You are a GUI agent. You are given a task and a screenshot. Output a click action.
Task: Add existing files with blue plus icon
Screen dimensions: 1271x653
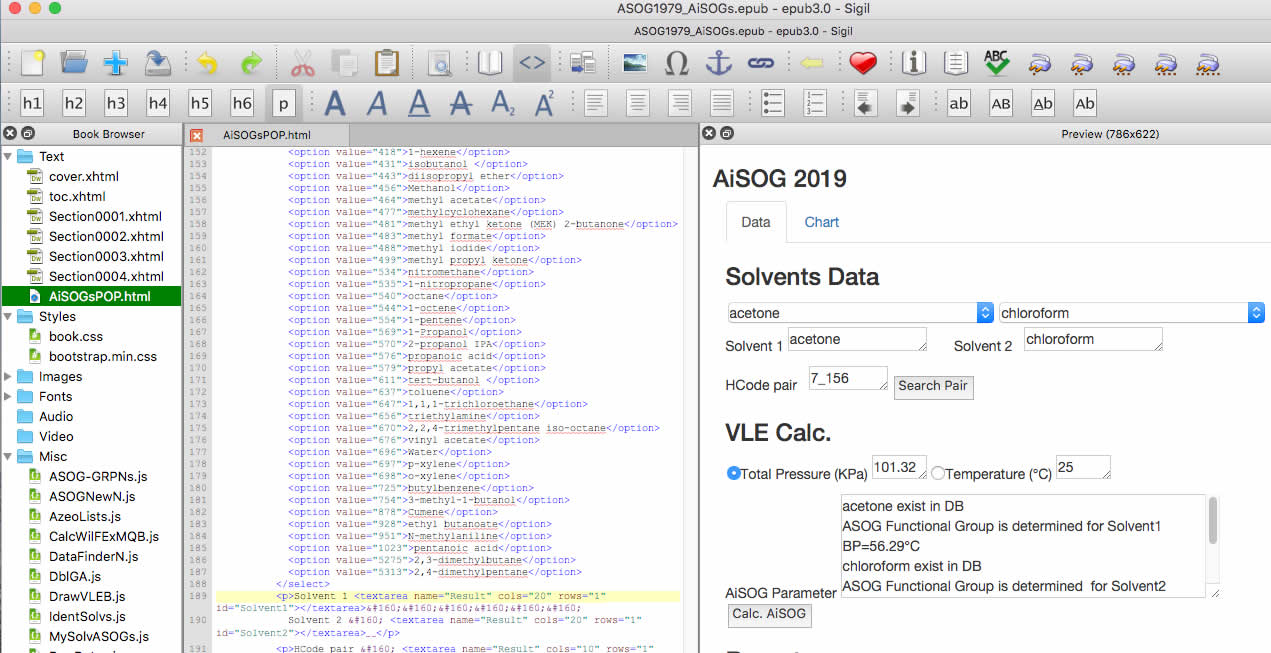[x=115, y=63]
